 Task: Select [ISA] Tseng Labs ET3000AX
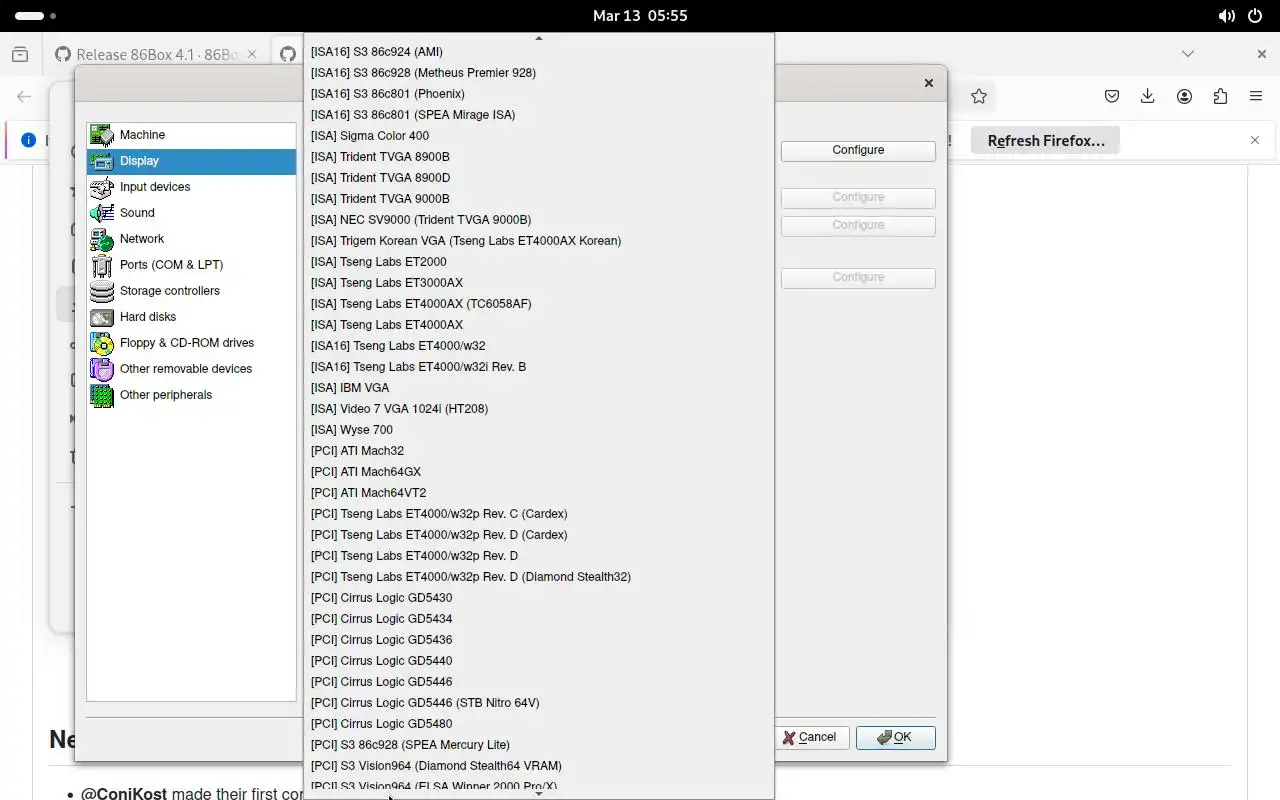click(539, 283)
